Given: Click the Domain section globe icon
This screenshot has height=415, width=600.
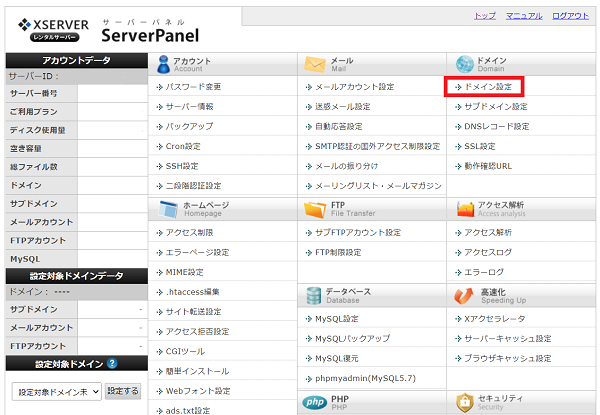Looking at the screenshot, I should pos(464,63).
